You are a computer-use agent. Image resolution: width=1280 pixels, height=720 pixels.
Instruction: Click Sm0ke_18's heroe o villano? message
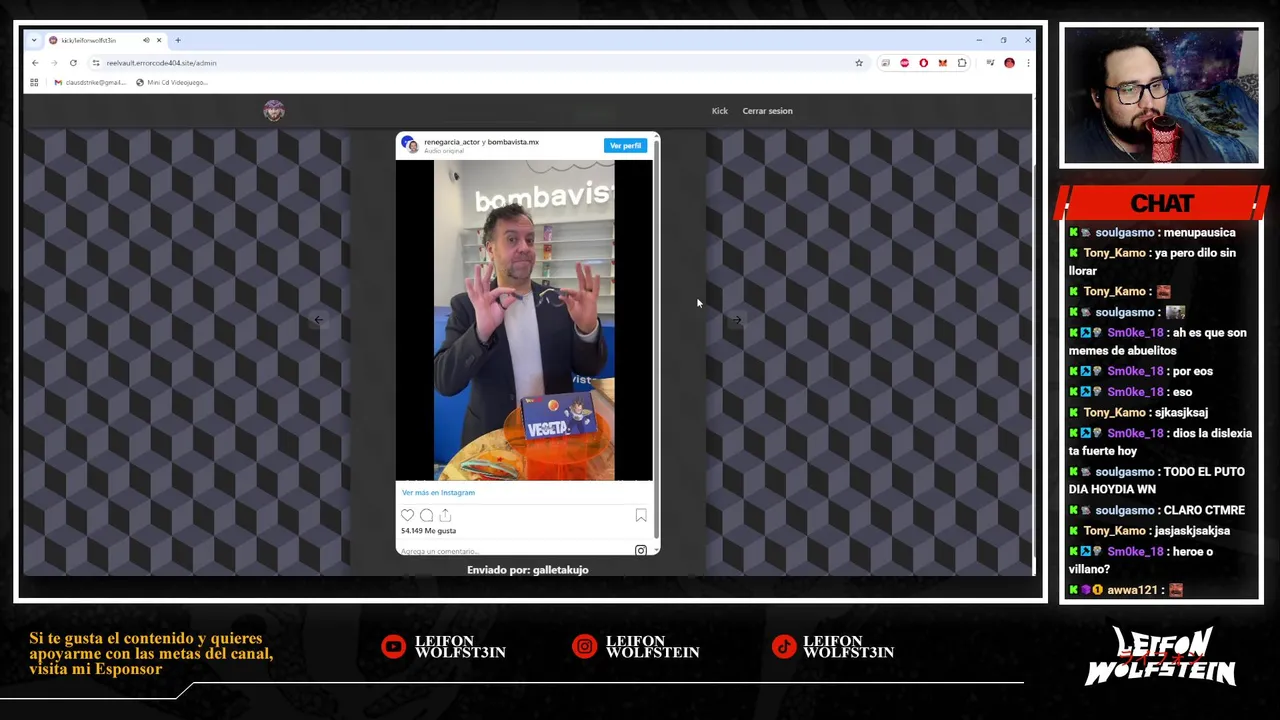pyautogui.click(x=1141, y=561)
